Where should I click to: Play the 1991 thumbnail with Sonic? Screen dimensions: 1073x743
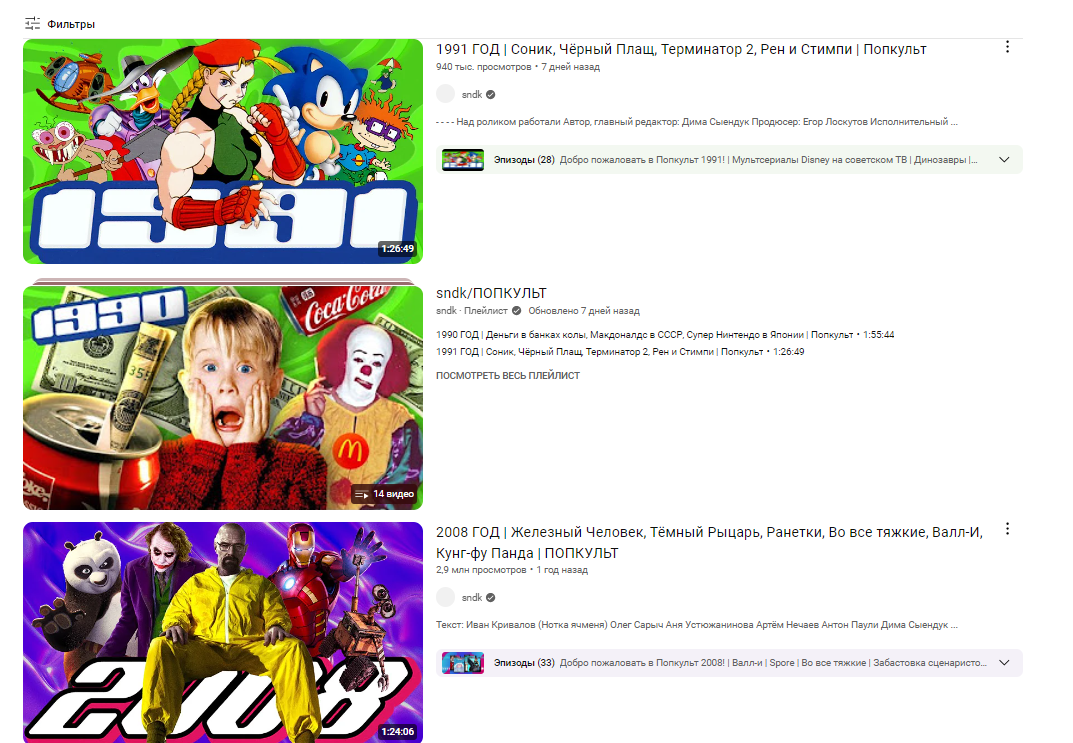point(223,151)
